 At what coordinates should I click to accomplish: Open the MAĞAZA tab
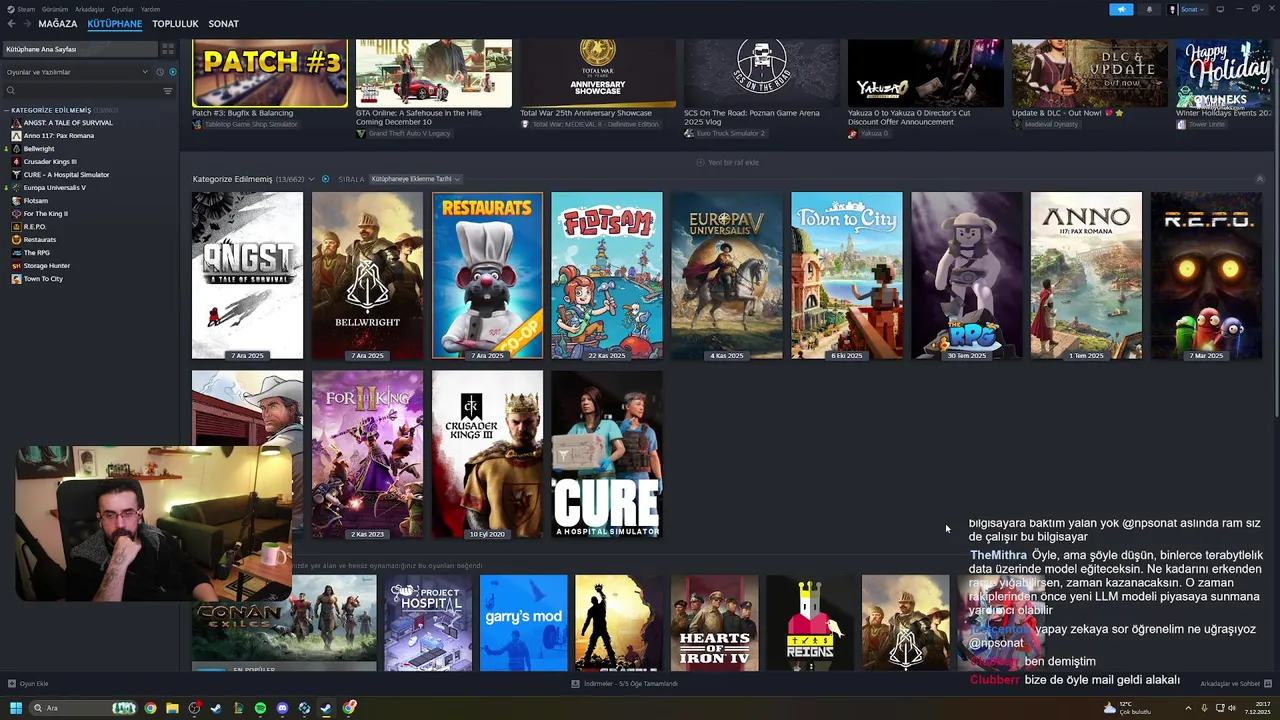point(57,24)
